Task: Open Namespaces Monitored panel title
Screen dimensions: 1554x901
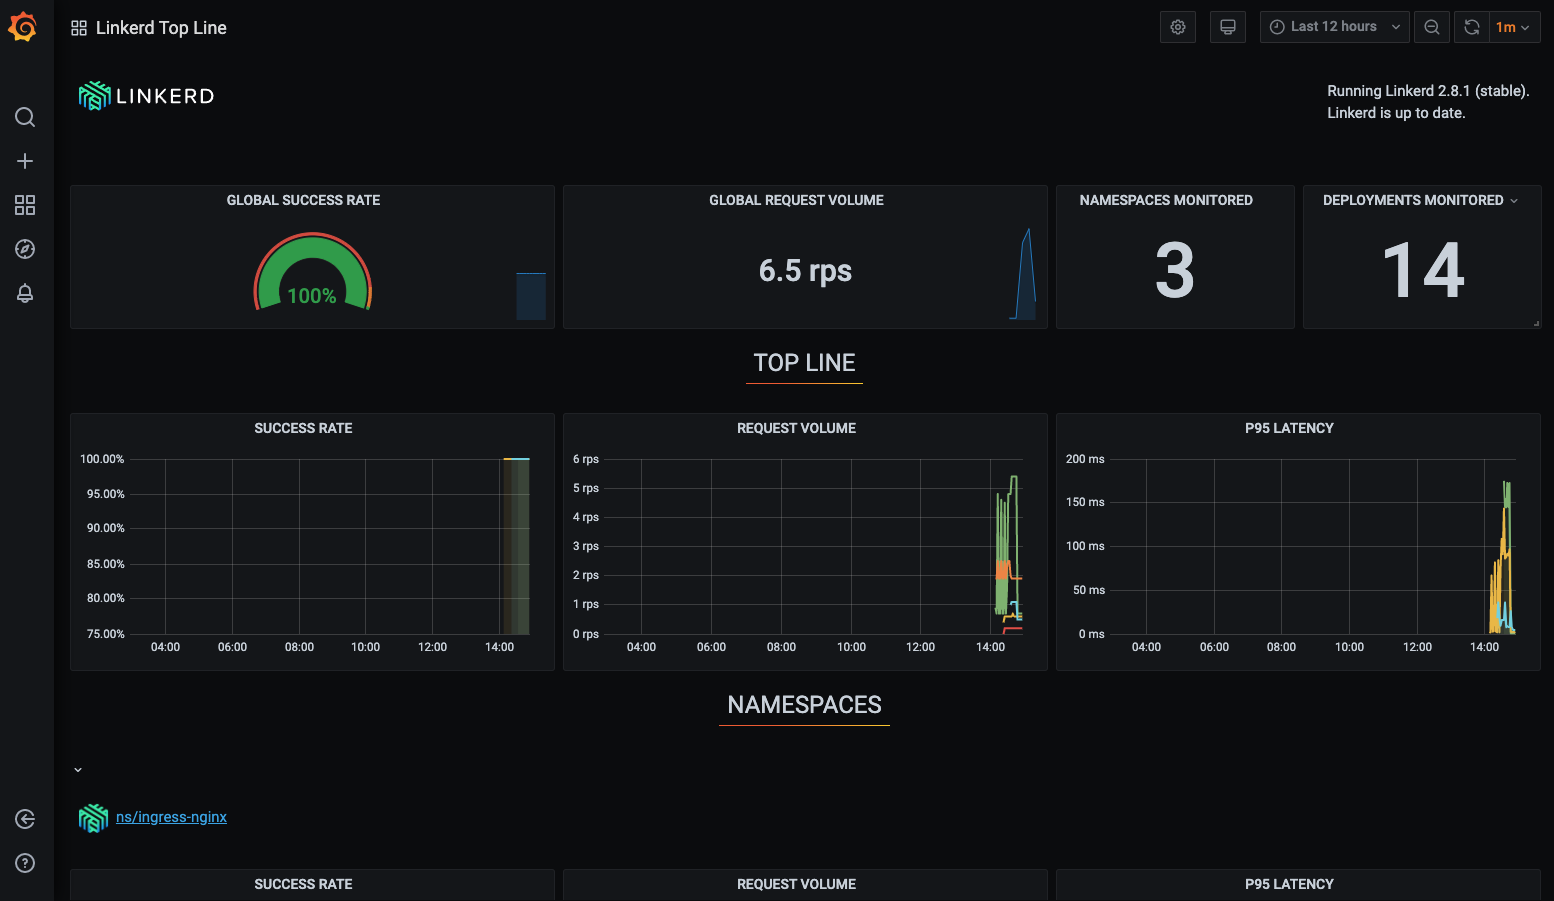Action: coord(1166,200)
